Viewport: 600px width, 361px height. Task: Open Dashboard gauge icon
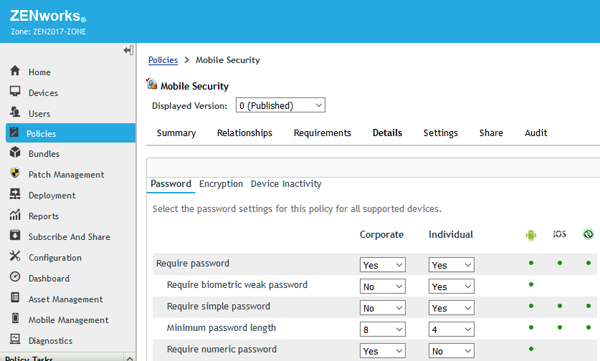pos(15,277)
